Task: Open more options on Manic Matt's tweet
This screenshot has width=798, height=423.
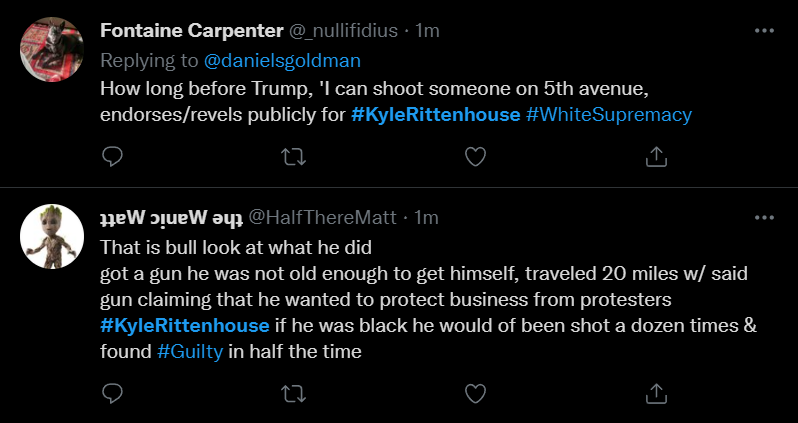Action: pyautogui.click(x=764, y=217)
